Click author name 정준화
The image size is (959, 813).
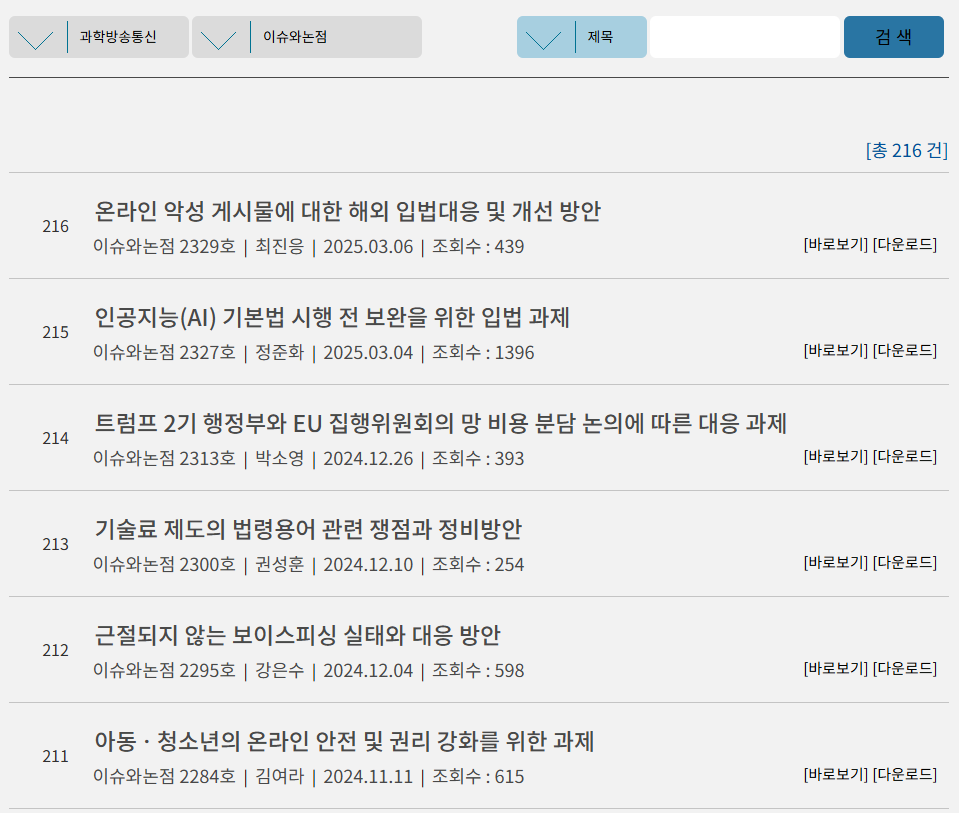[280, 352]
